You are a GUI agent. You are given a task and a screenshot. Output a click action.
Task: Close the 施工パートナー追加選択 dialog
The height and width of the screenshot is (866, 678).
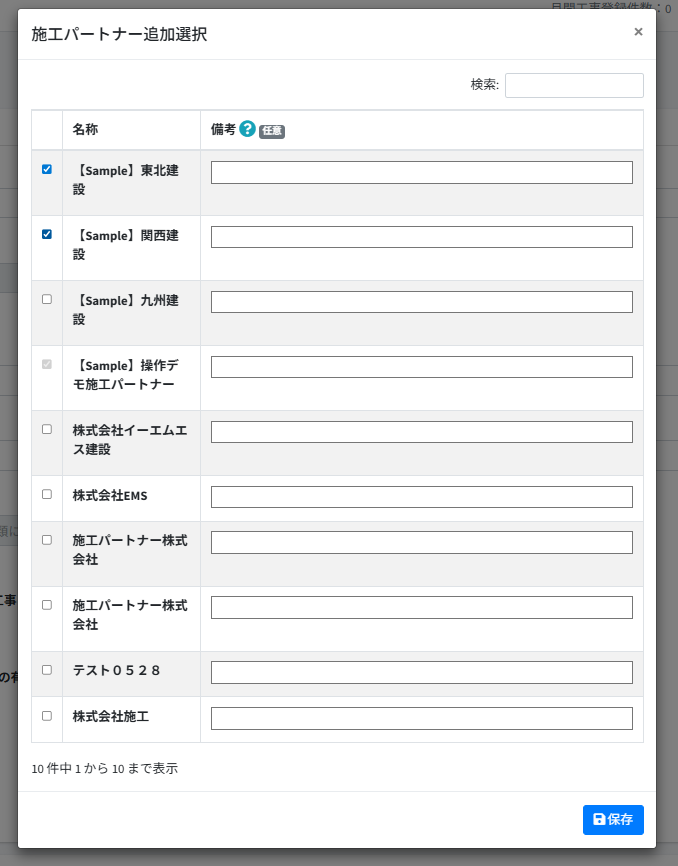[638, 32]
